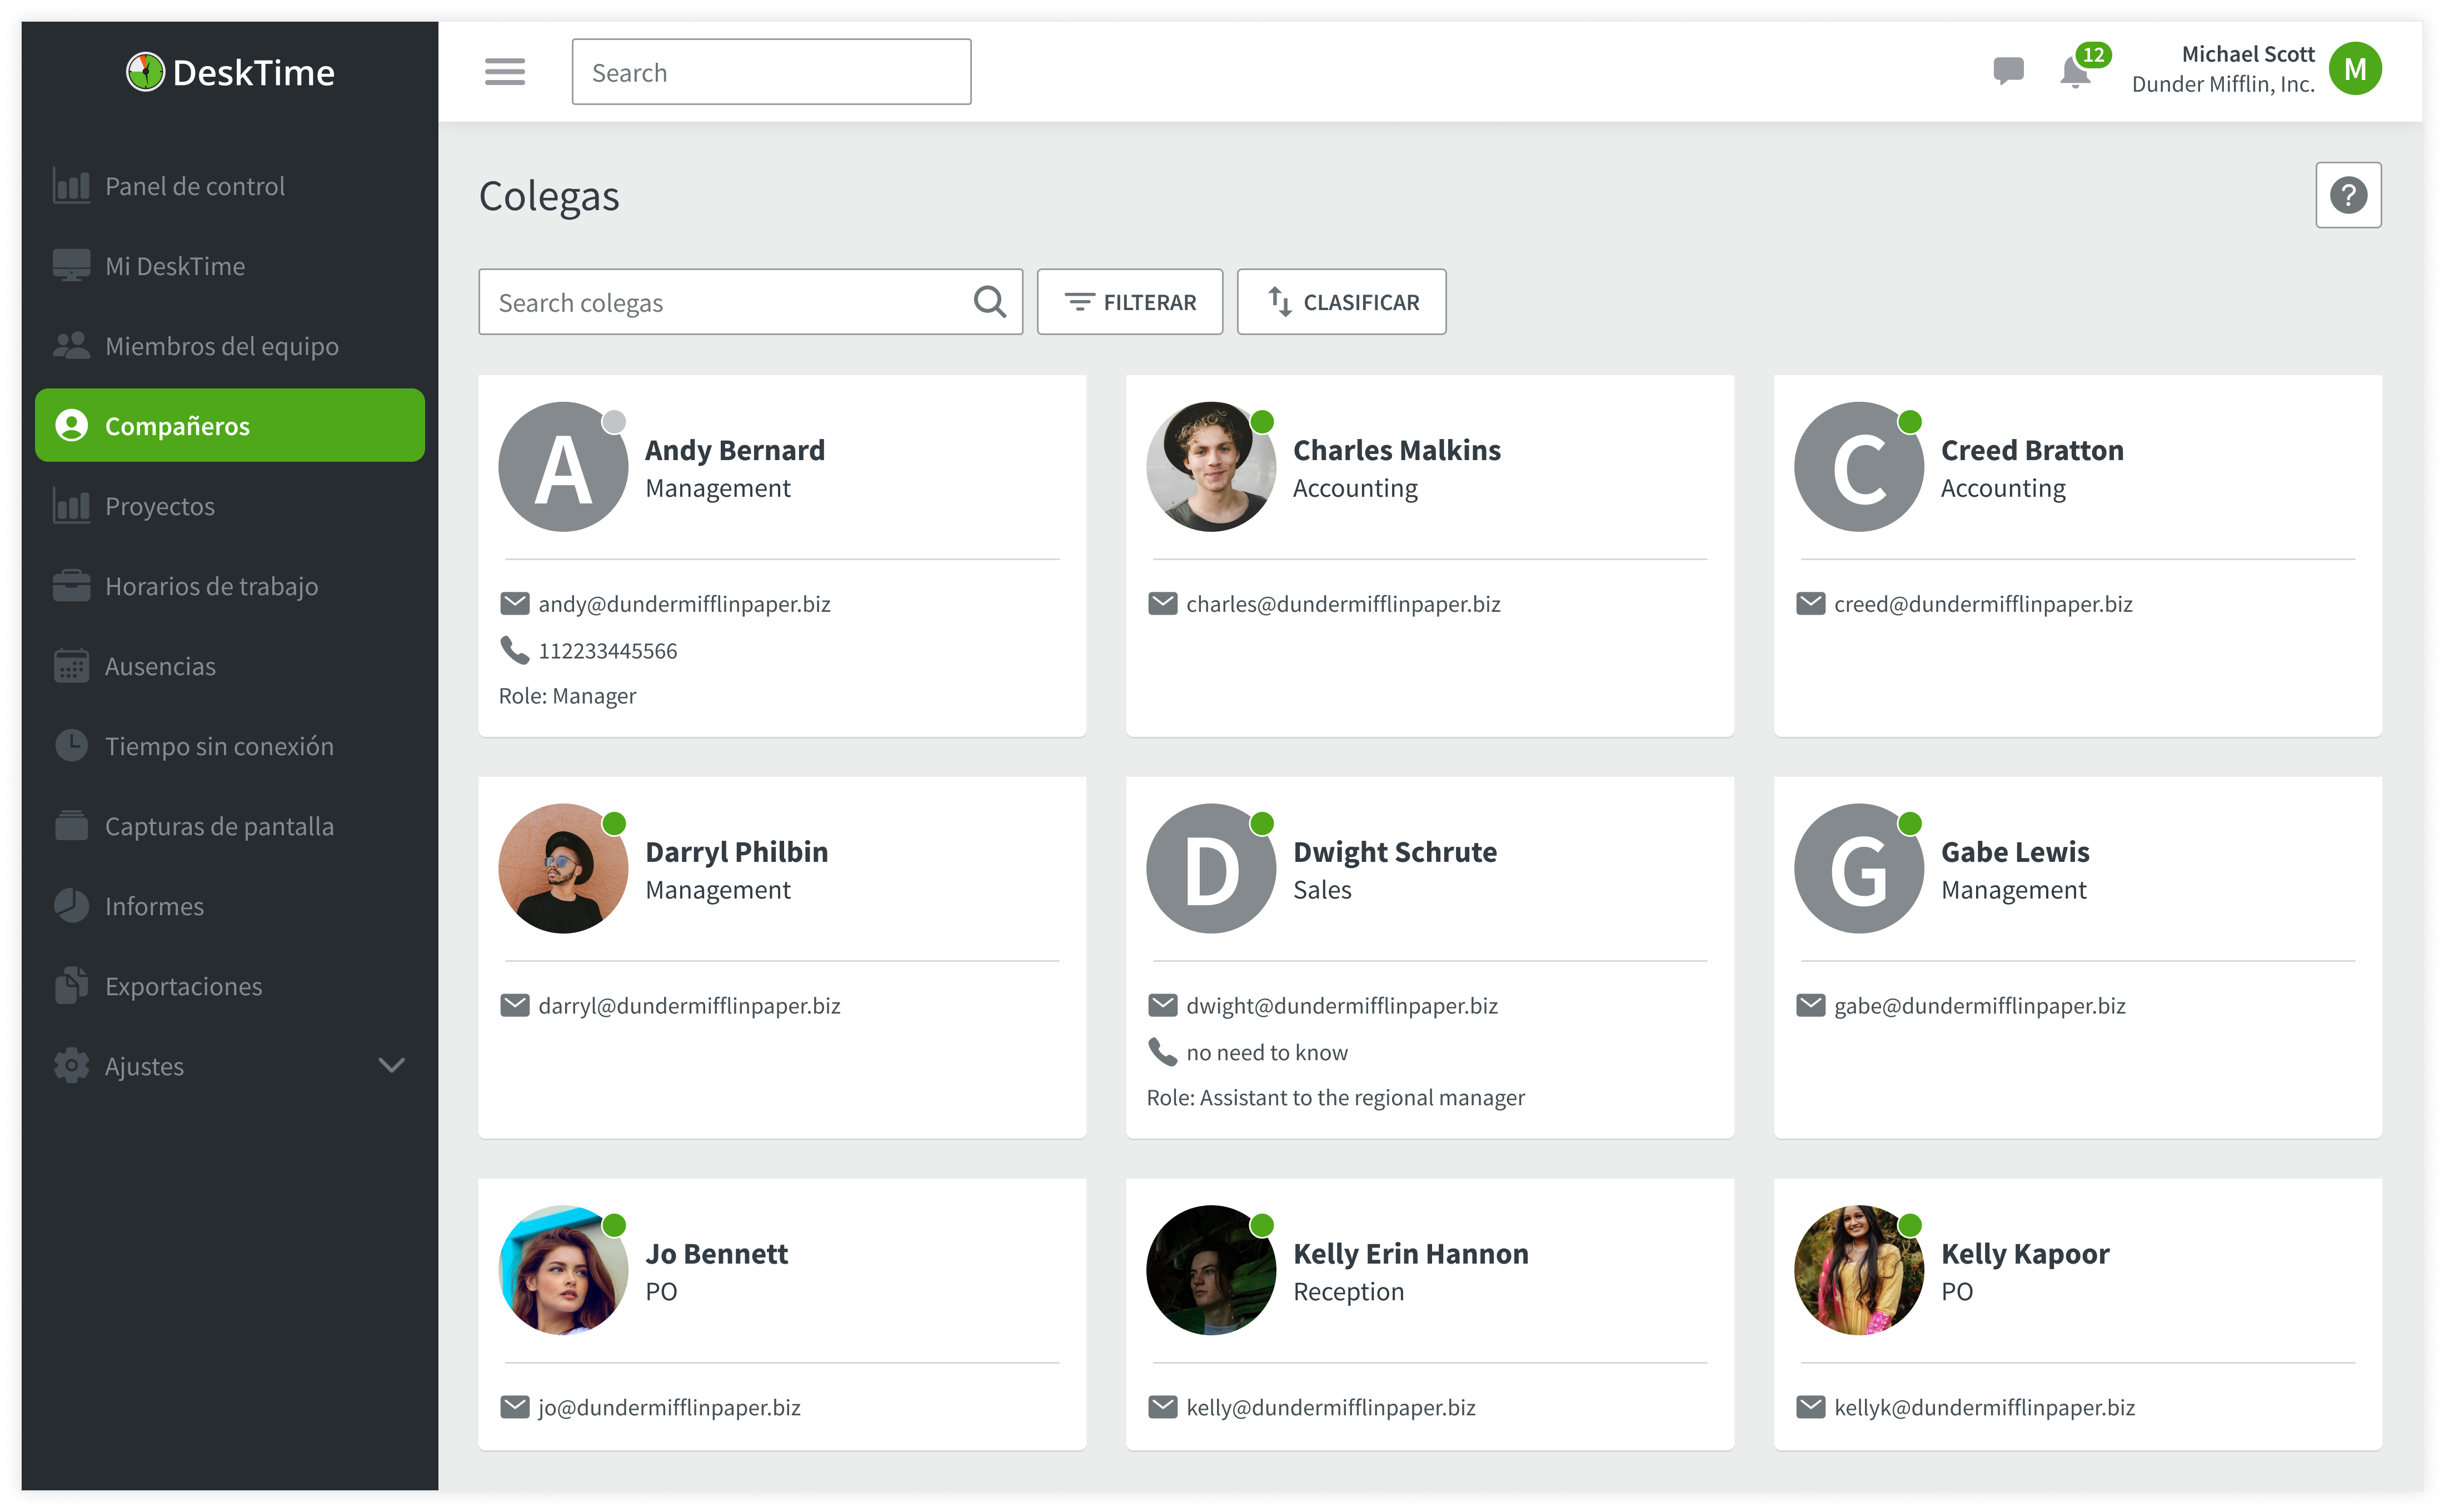Click the FILTERAR button

point(1129,301)
